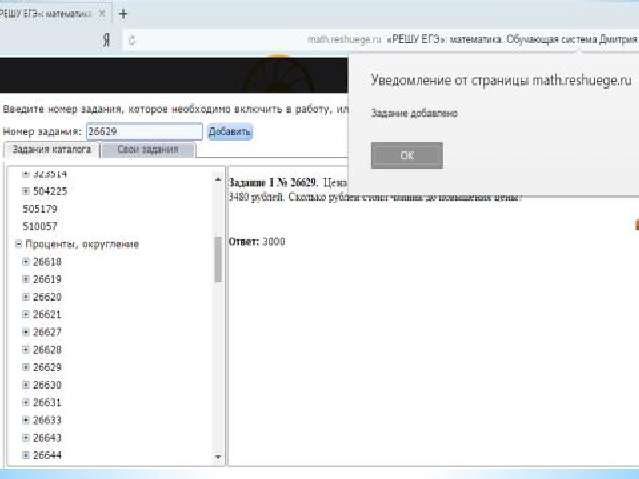Click the Добавить button

[230, 132]
